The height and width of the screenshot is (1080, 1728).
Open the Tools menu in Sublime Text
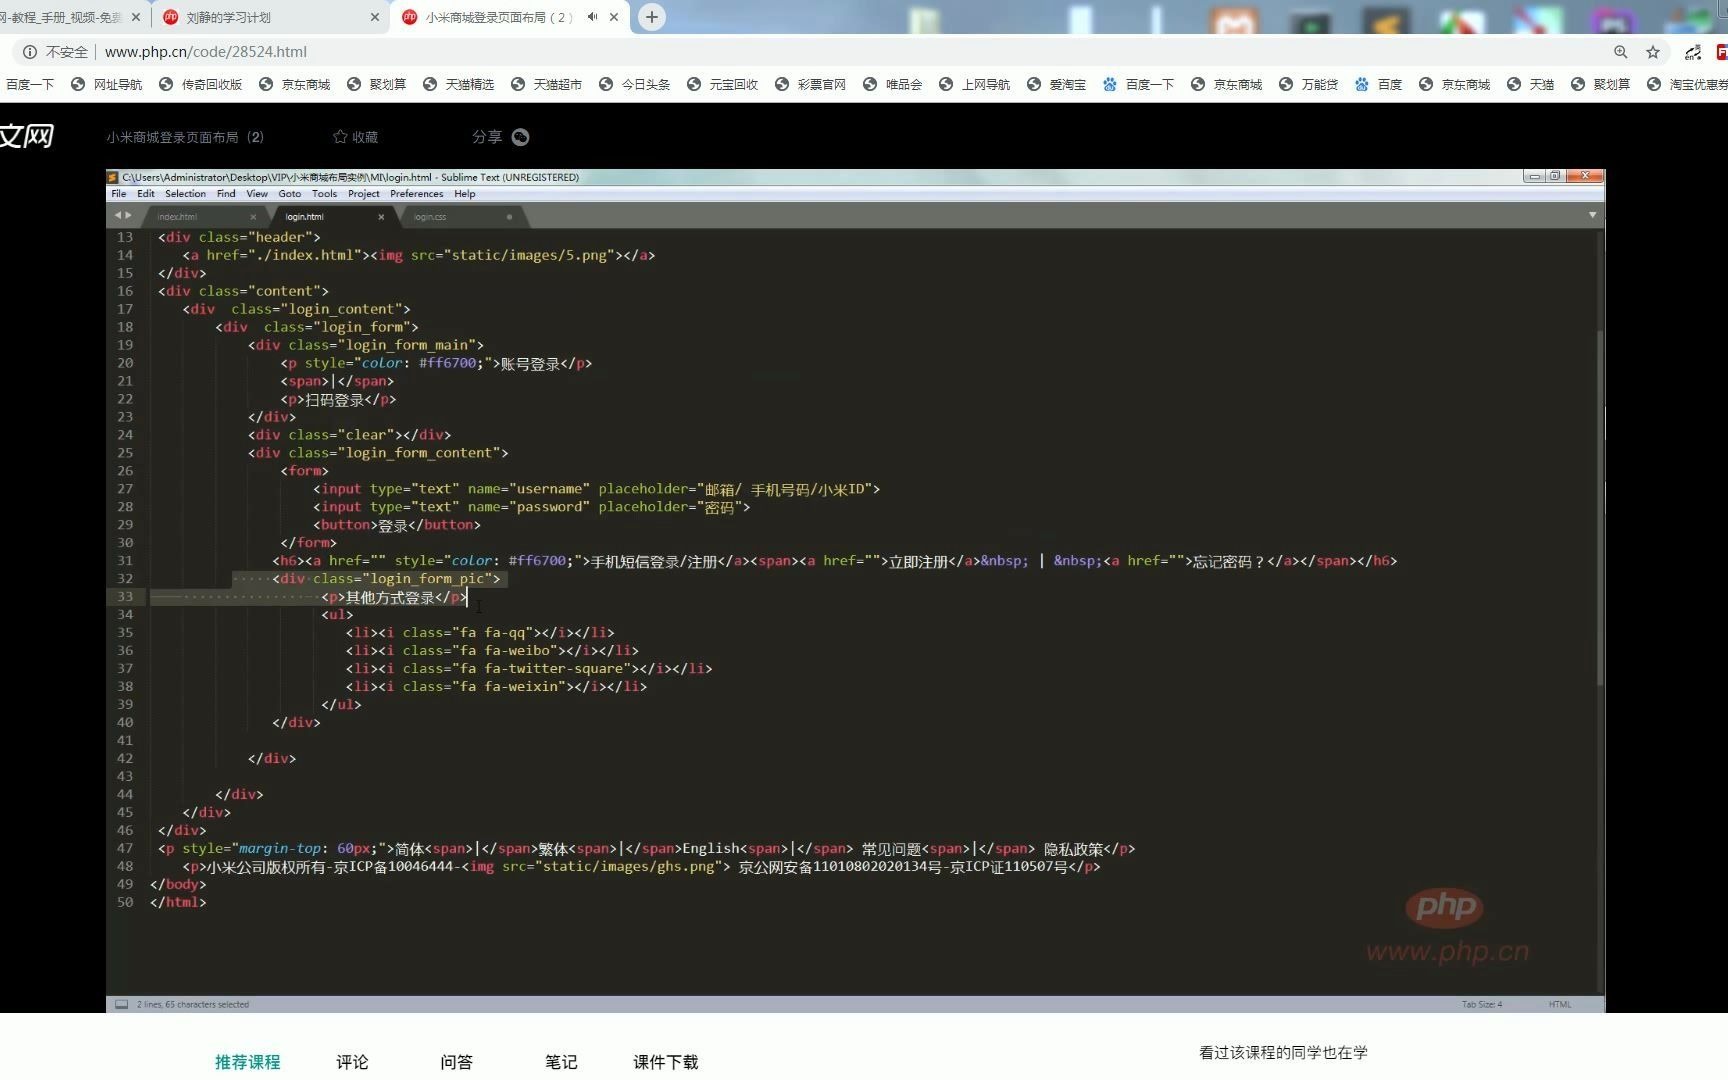click(x=324, y=194)
